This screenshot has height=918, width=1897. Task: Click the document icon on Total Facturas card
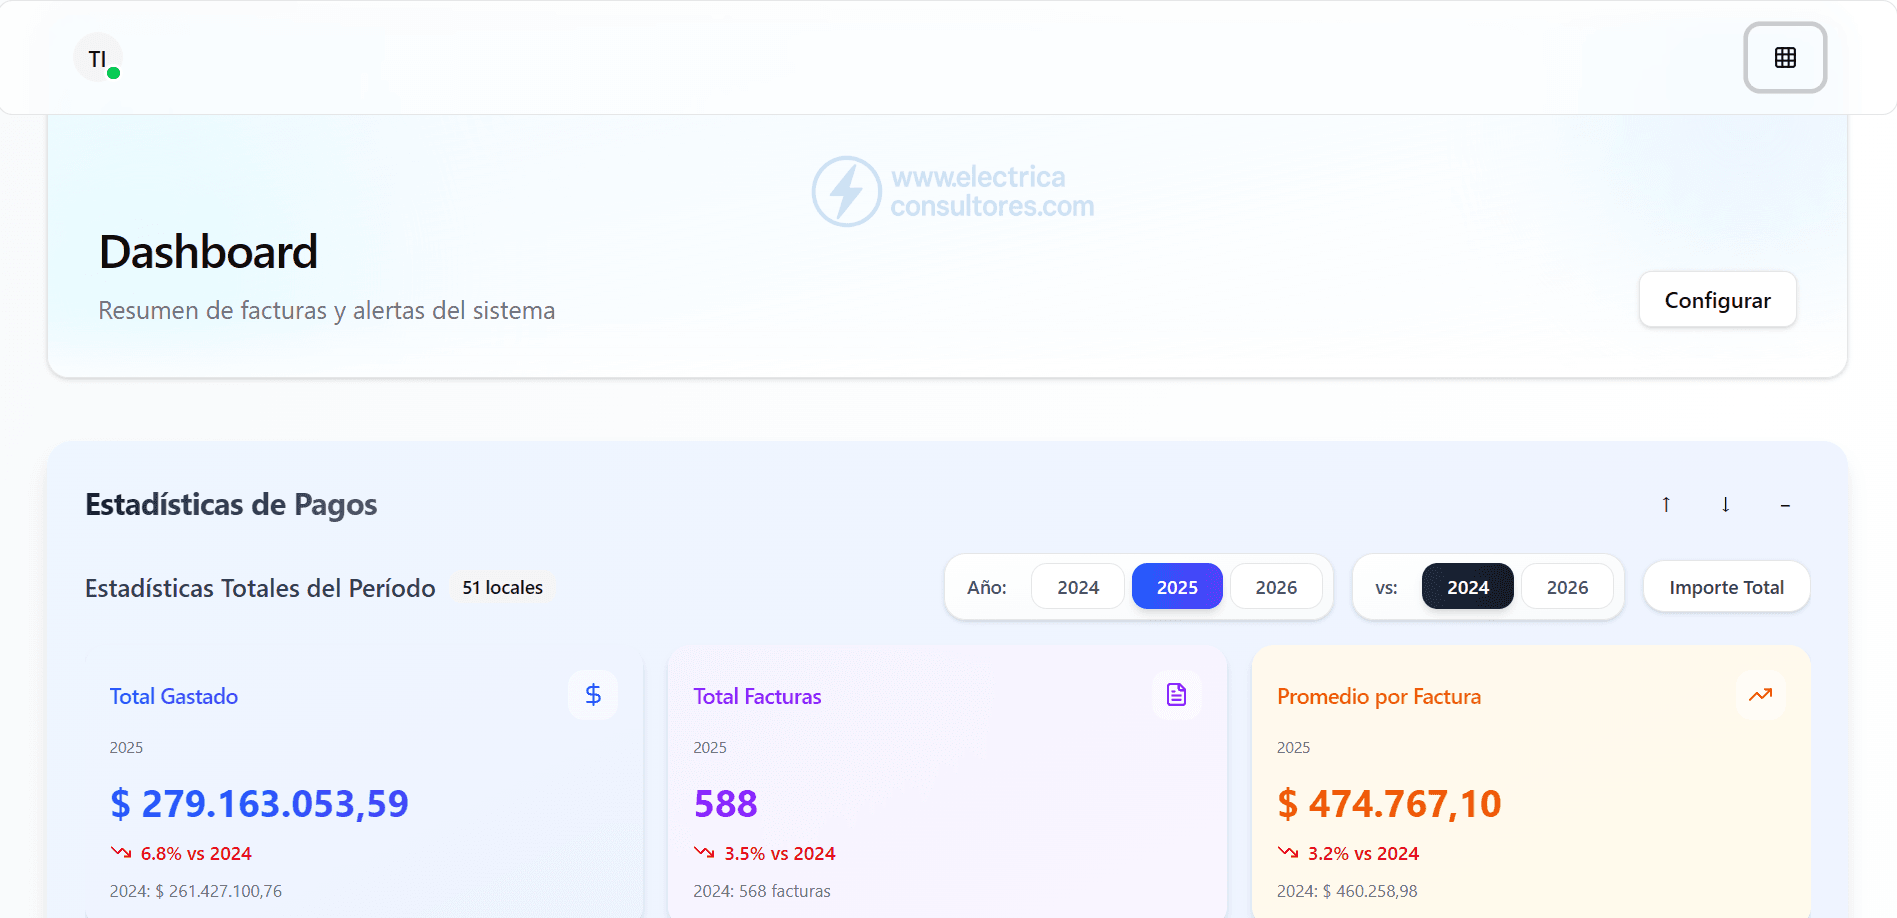pos(1176,694)
